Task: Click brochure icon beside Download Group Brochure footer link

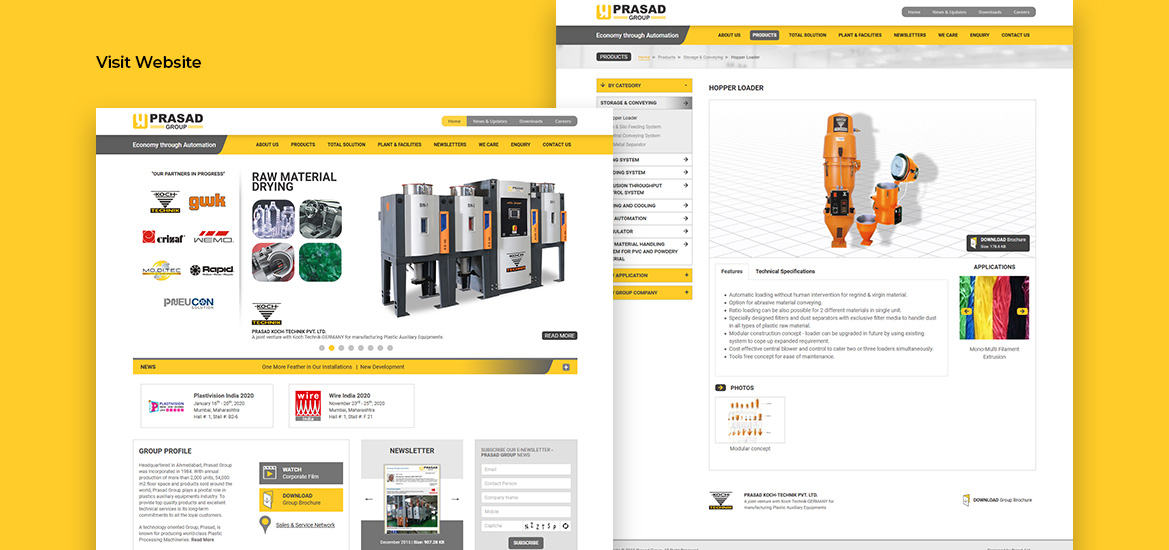Action: [966, 500]
